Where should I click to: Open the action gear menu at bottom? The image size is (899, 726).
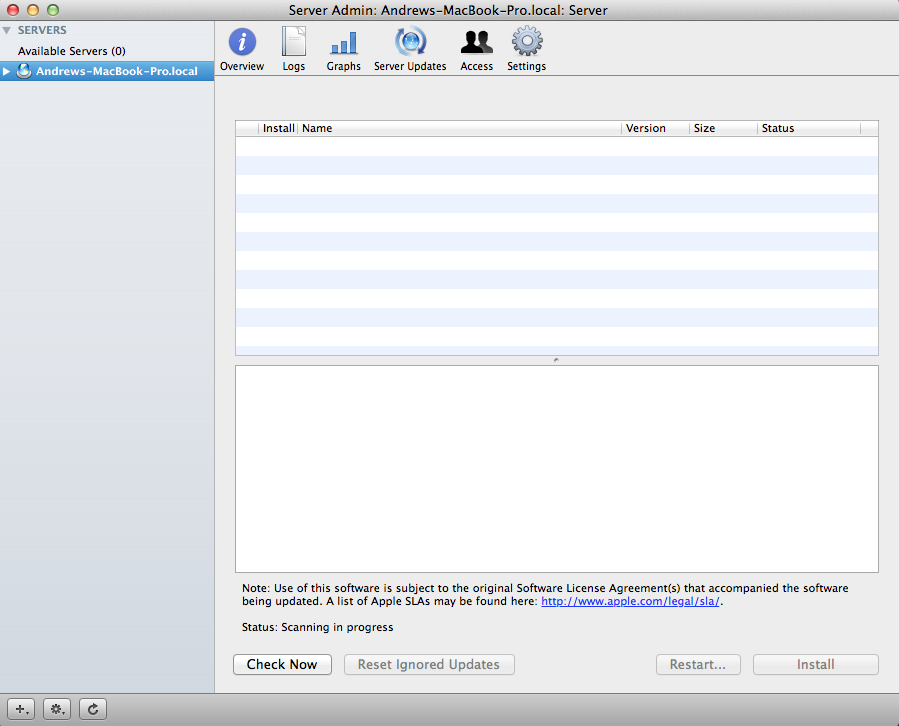point(57,709)
